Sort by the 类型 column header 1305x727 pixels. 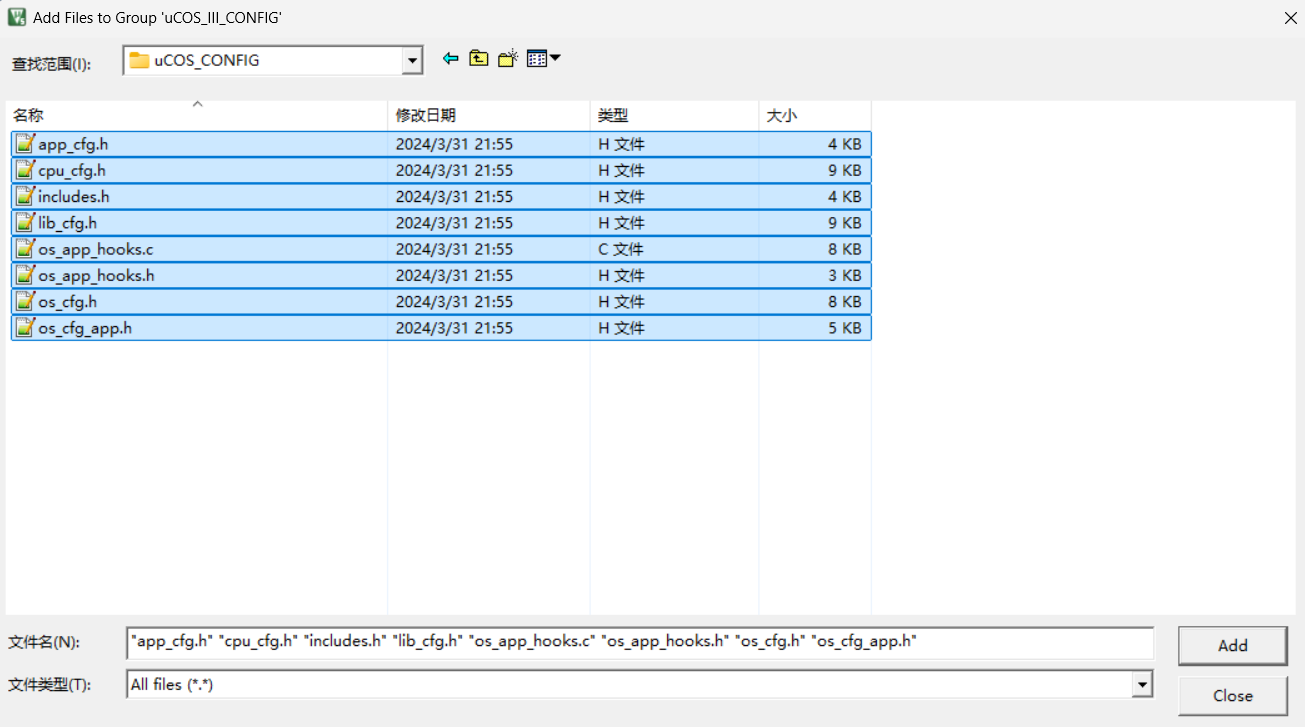(x=674, y=116)
